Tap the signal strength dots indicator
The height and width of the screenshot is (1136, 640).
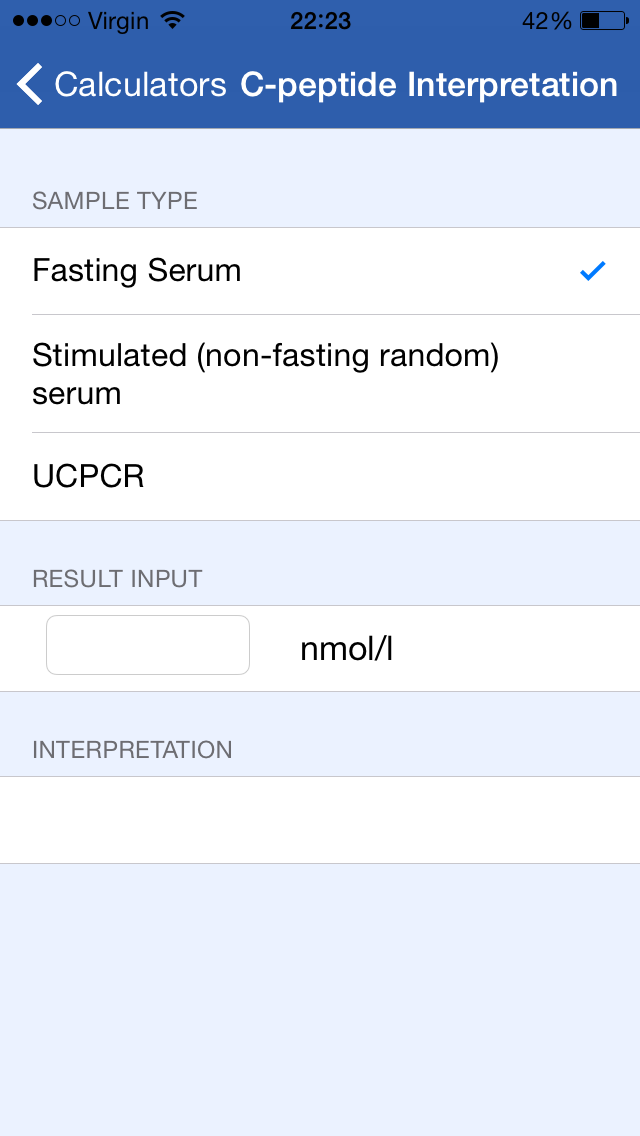point(45,21)
